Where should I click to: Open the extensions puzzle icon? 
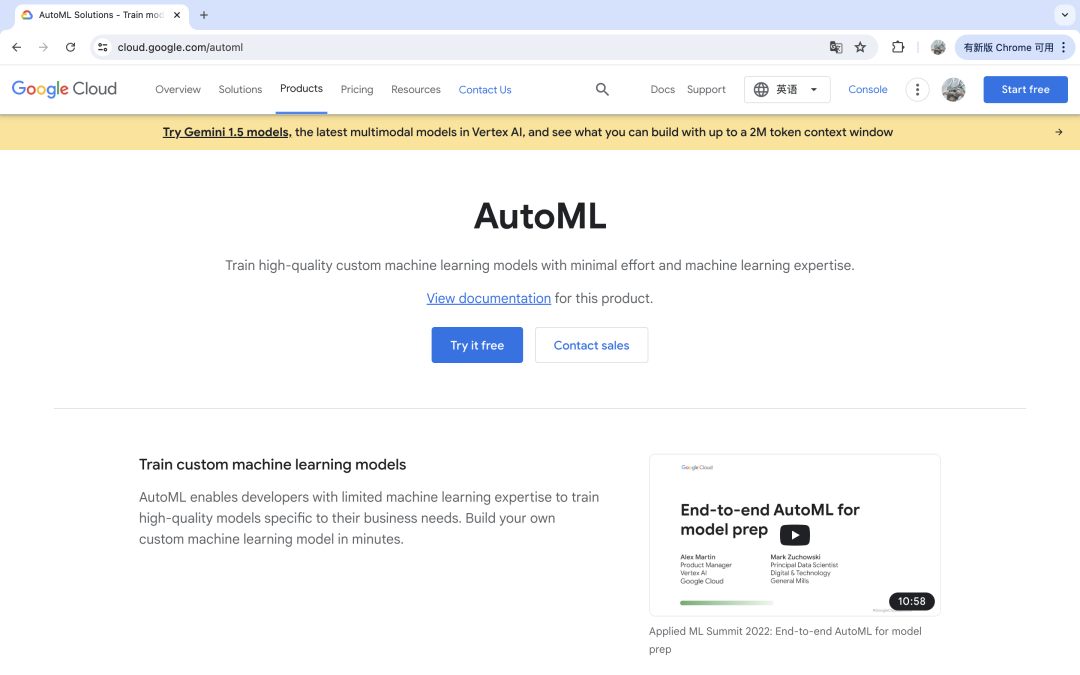pyautogui.click(x=897, y=48)
